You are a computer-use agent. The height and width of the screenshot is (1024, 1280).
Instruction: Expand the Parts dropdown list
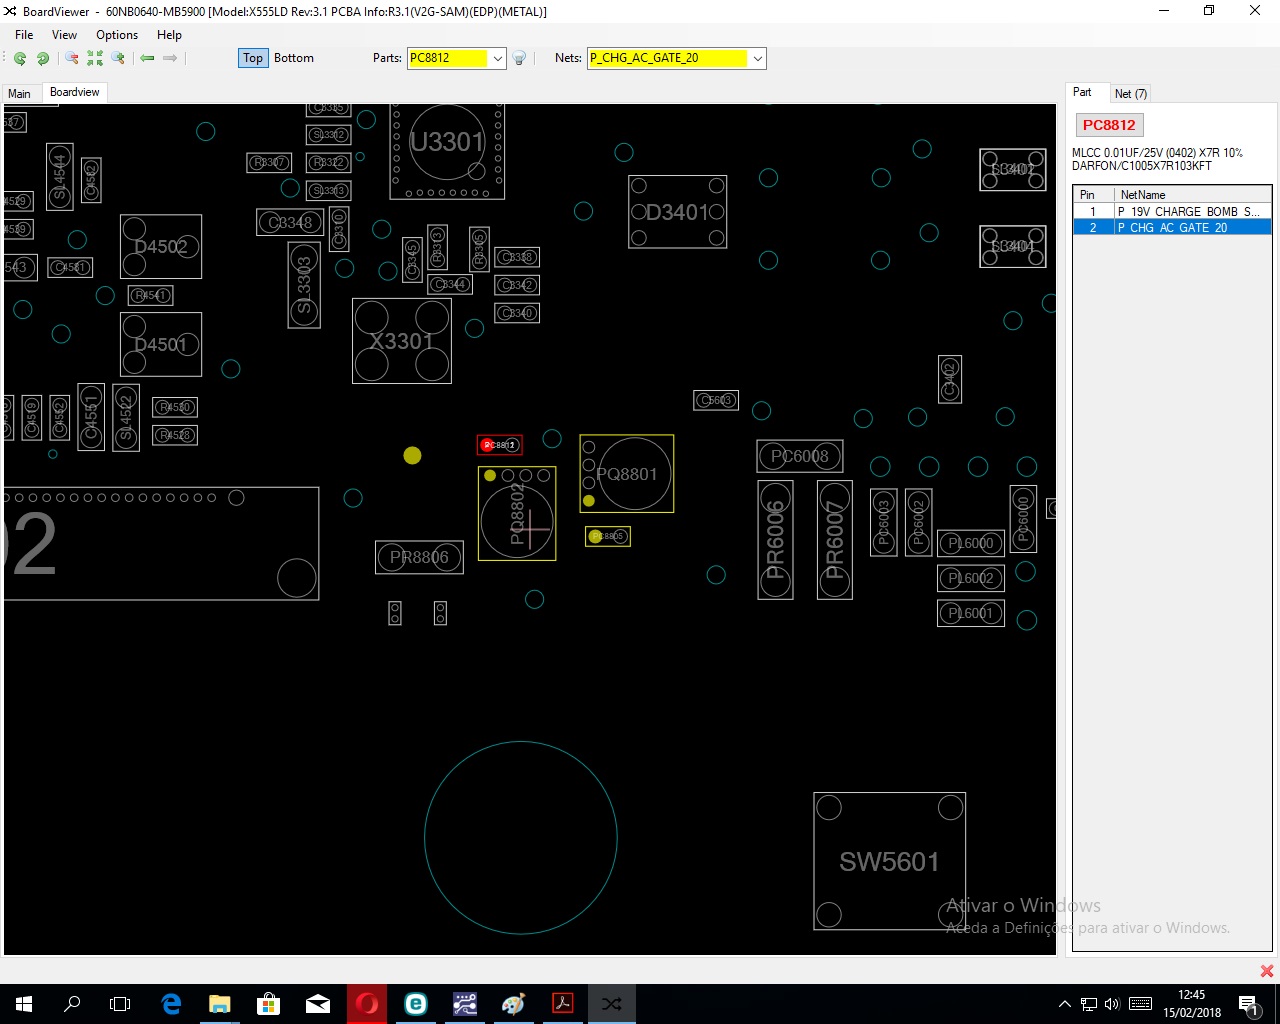tap(497, 58)
